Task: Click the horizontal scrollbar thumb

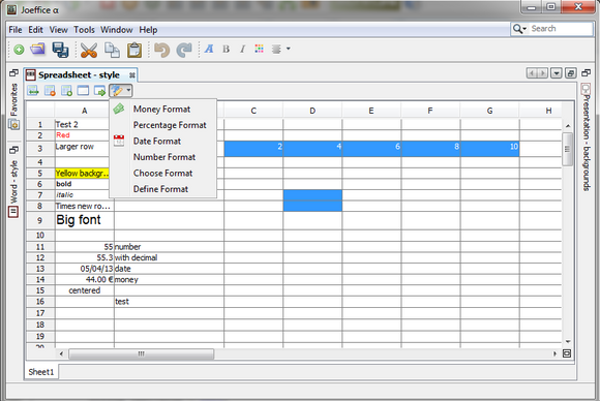Action: coord(141,354)
